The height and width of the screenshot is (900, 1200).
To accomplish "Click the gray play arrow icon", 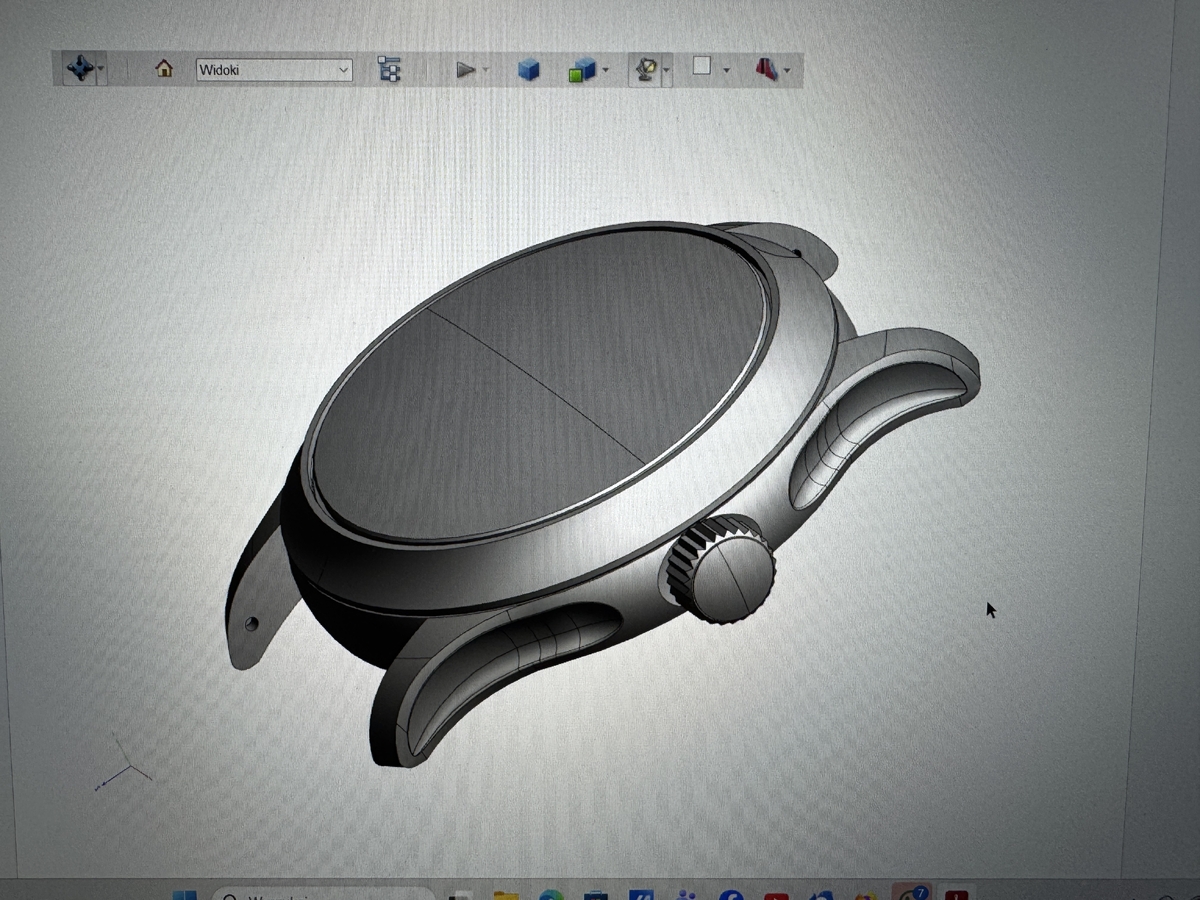I will pyautogui.click(x=465, y=69).
